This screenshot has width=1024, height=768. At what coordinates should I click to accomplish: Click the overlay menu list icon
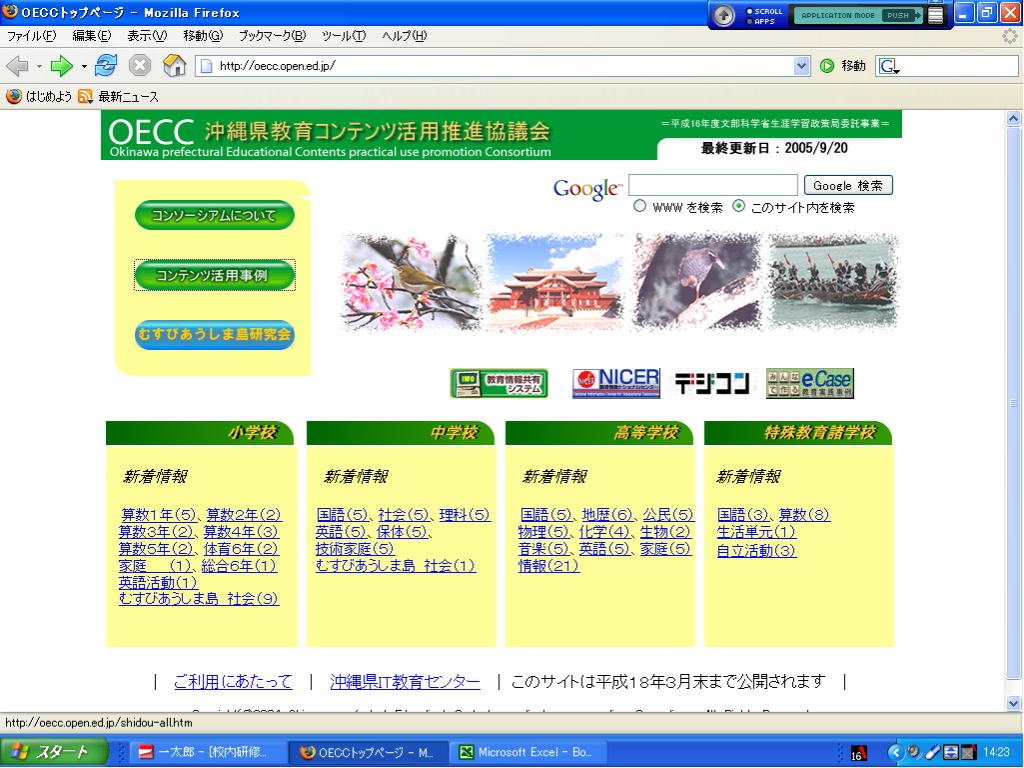point(936,15)
